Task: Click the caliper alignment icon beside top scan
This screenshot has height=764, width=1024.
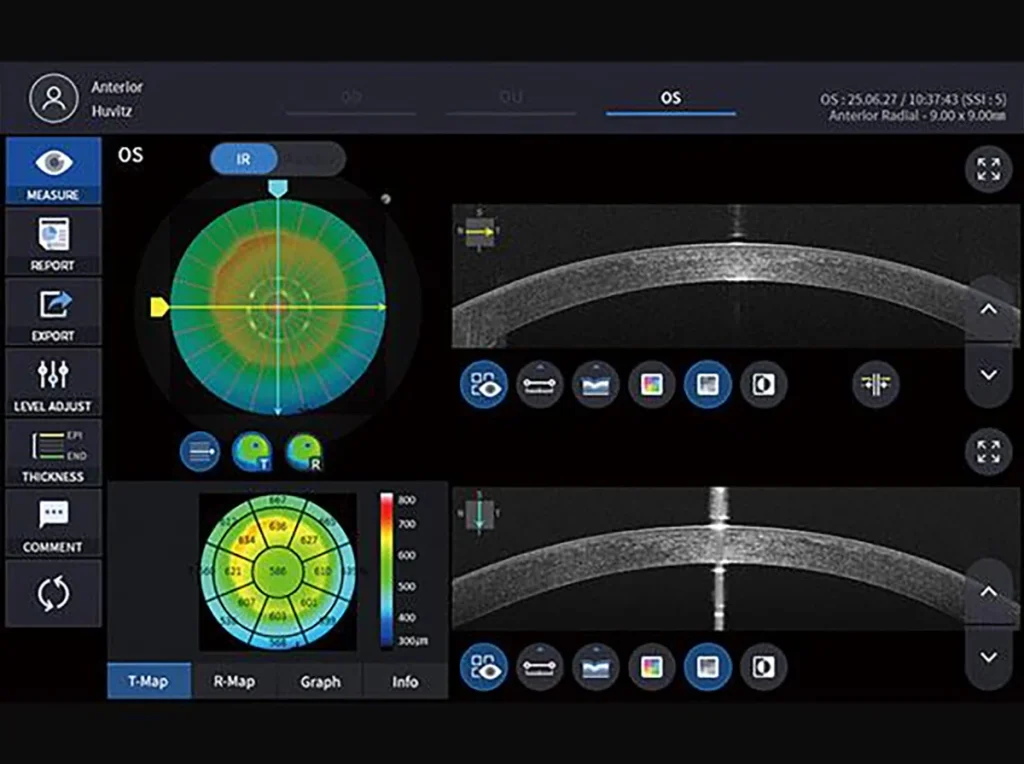Action: (876, 384)
